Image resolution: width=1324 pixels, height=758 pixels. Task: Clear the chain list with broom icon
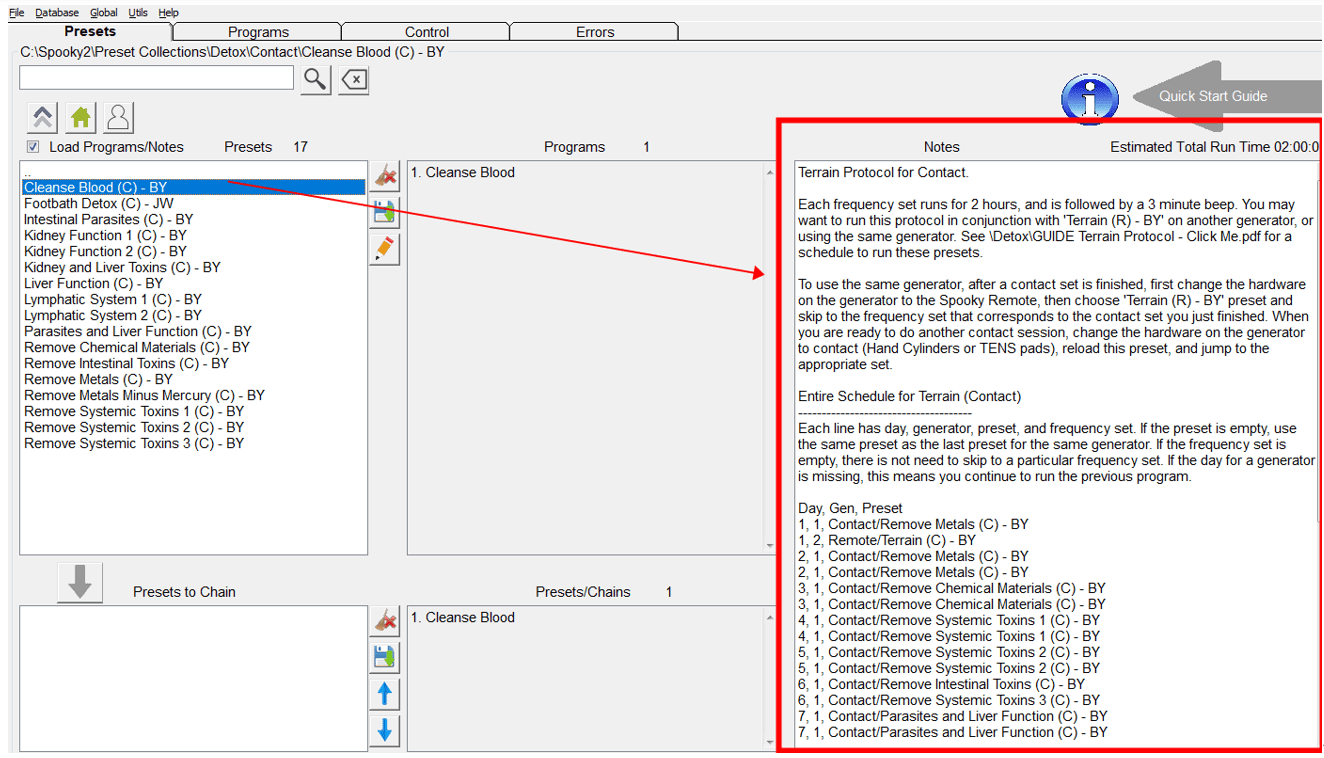coord(384,621)
